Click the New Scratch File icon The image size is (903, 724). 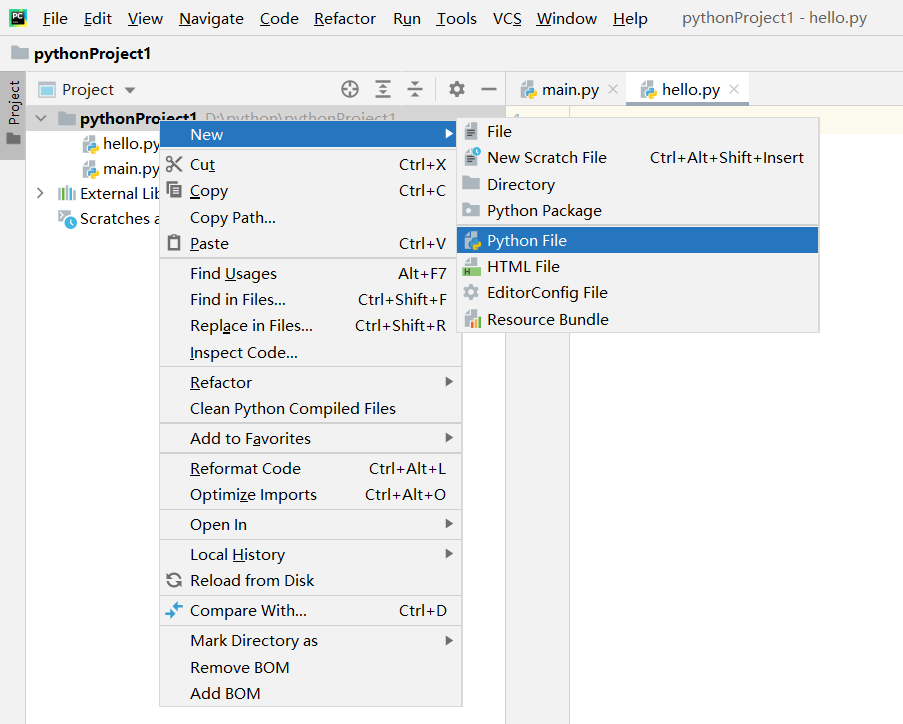point(472,157)
